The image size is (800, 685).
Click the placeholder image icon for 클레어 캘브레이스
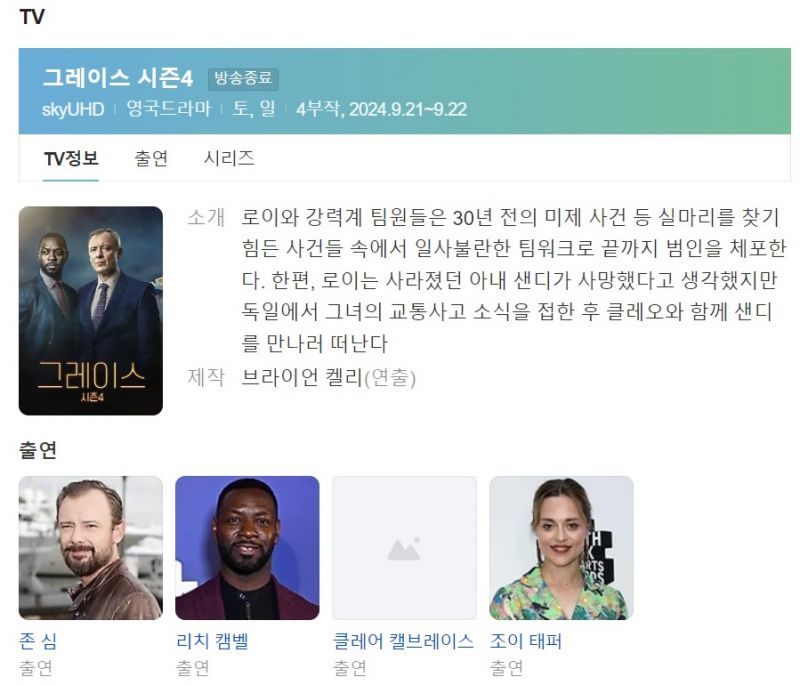[404, 549]
